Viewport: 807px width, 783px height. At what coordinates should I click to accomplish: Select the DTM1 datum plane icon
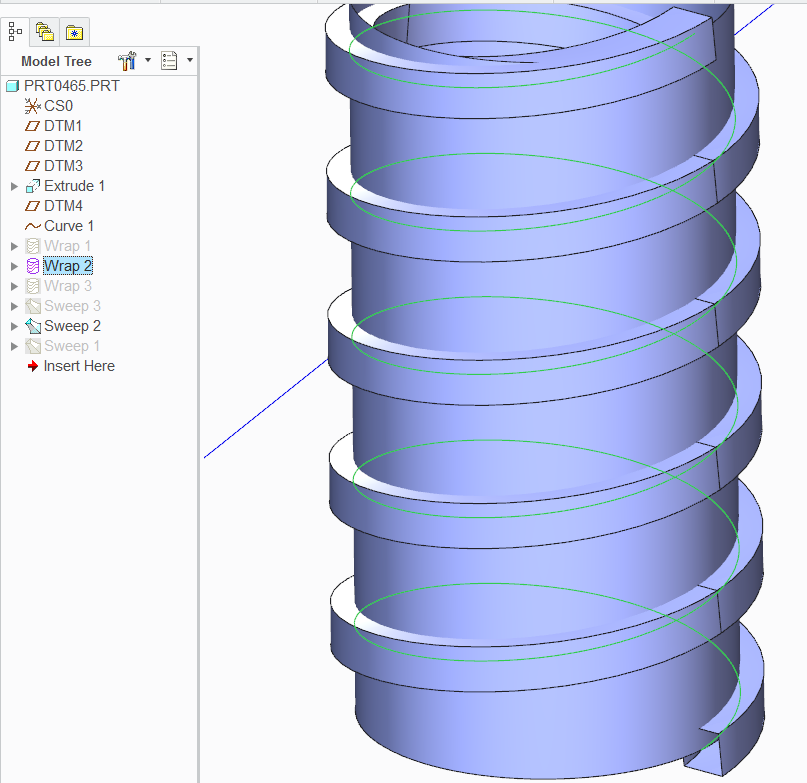click(x=32, y=126)
